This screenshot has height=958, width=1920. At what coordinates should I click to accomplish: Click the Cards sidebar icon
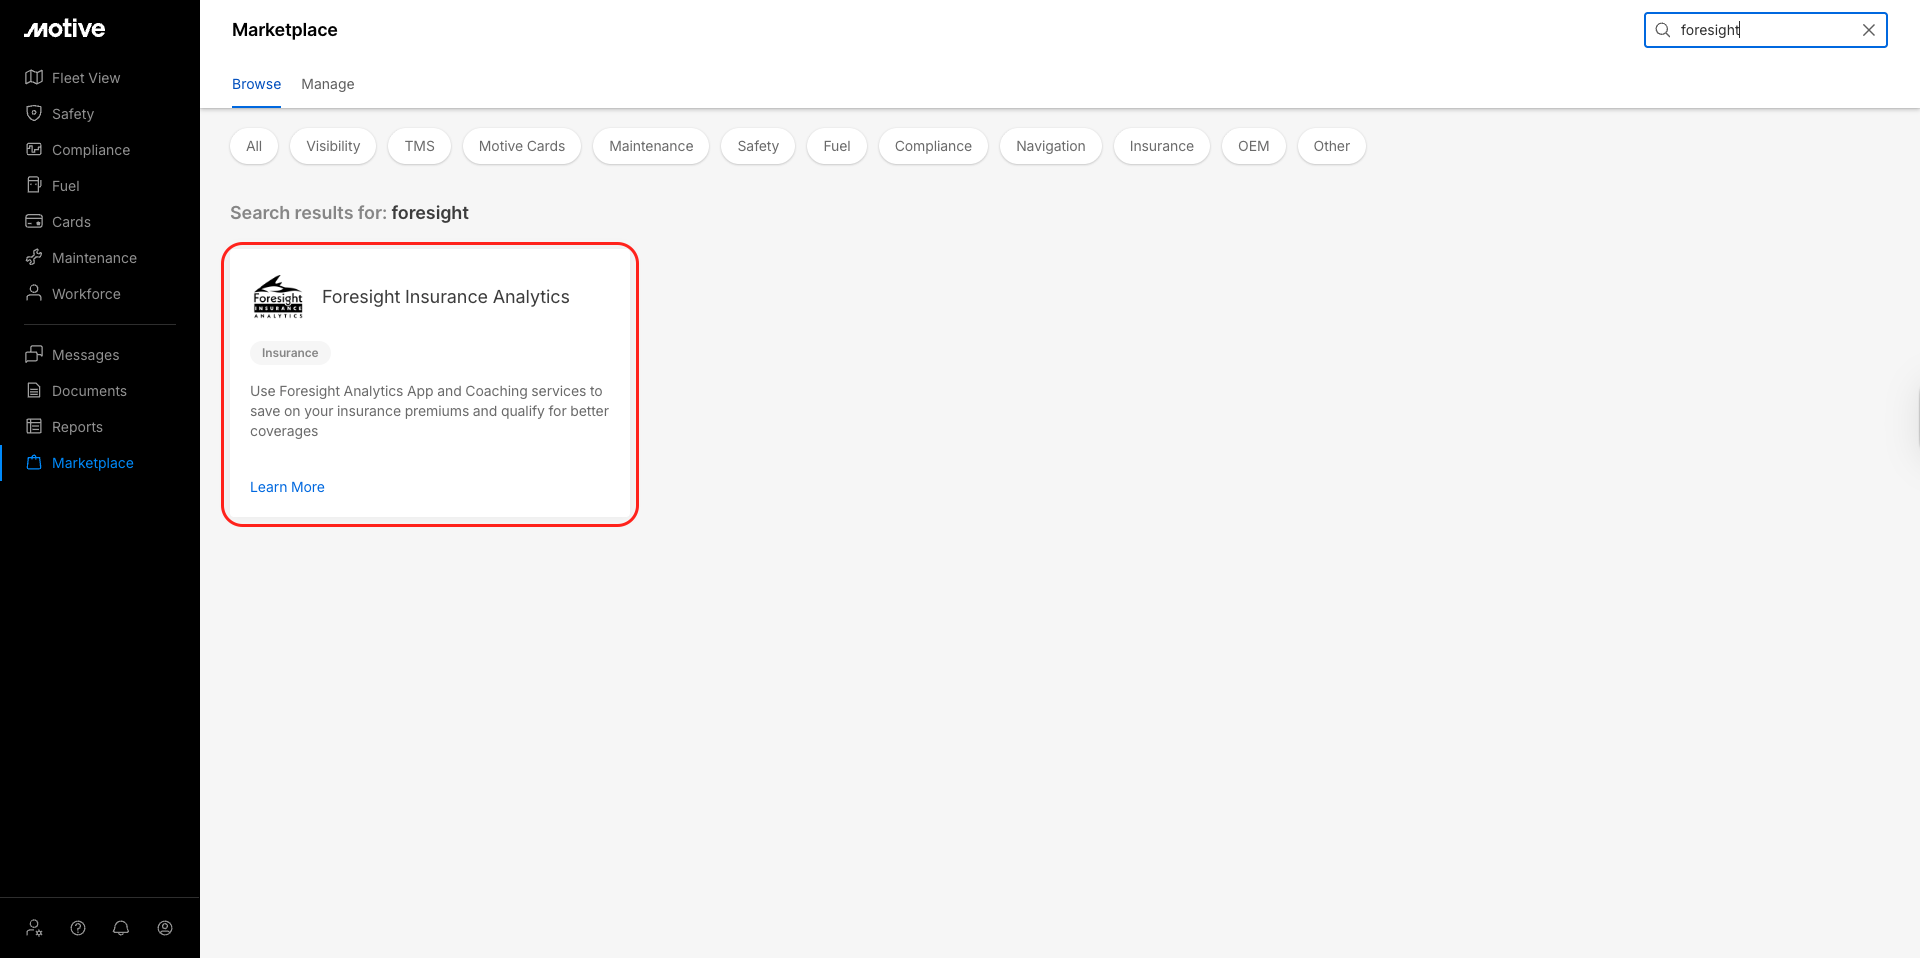pos(34,221)
